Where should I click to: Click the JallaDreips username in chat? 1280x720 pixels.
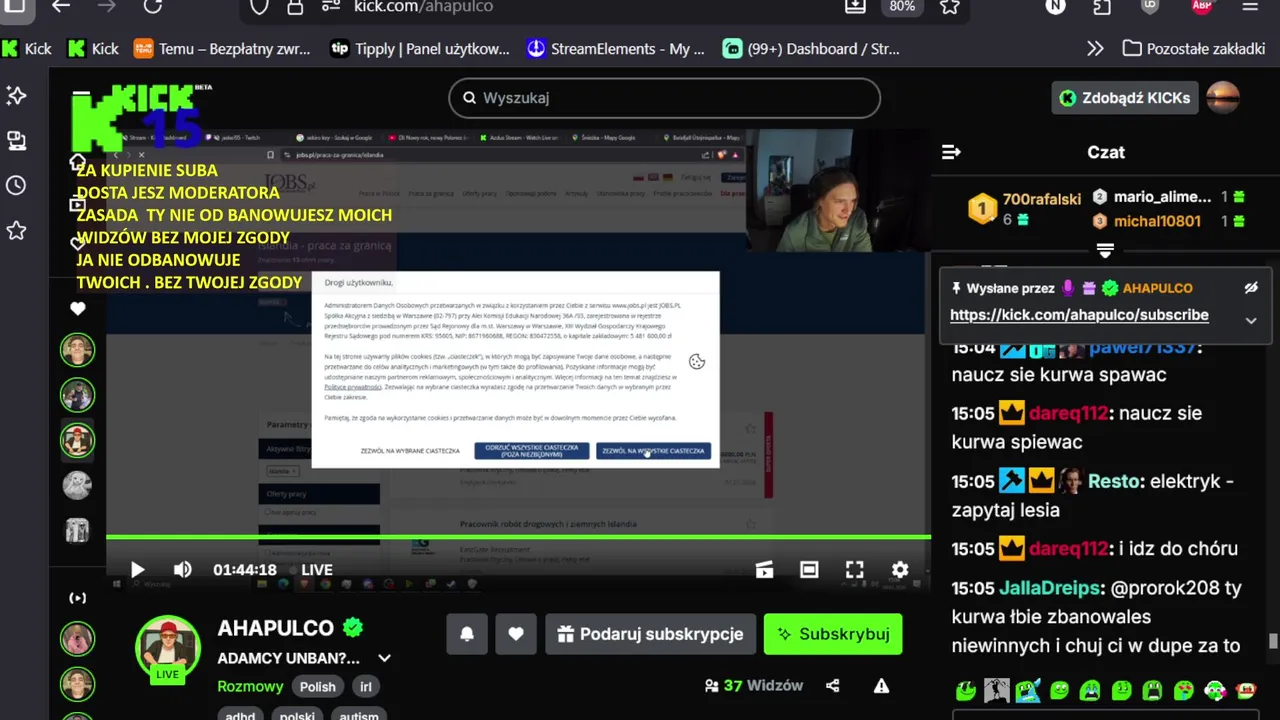tap(1051, 588)
